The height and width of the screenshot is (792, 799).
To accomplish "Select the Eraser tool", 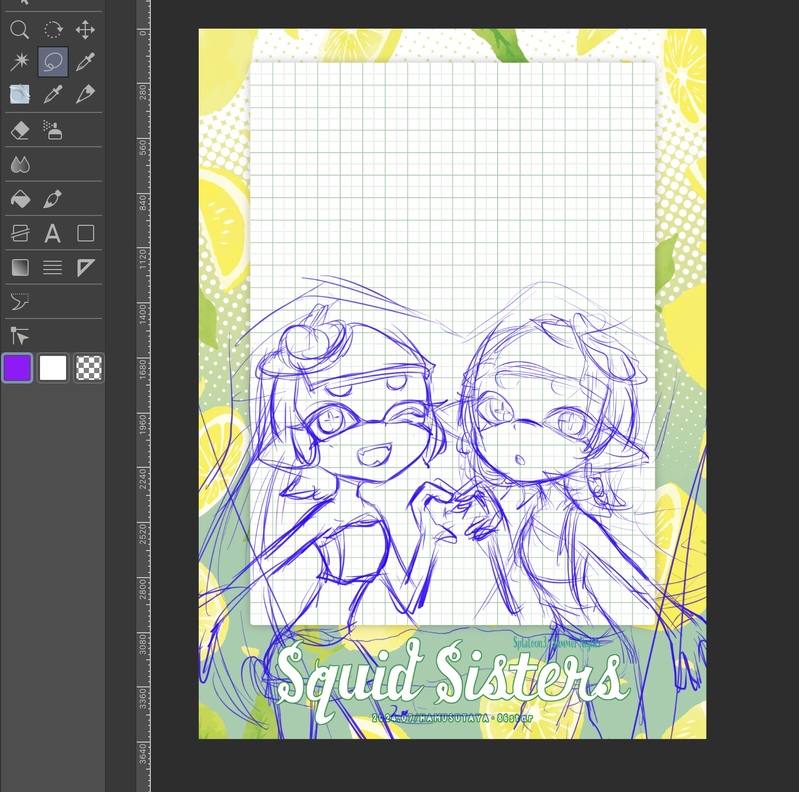I will 19,130.
